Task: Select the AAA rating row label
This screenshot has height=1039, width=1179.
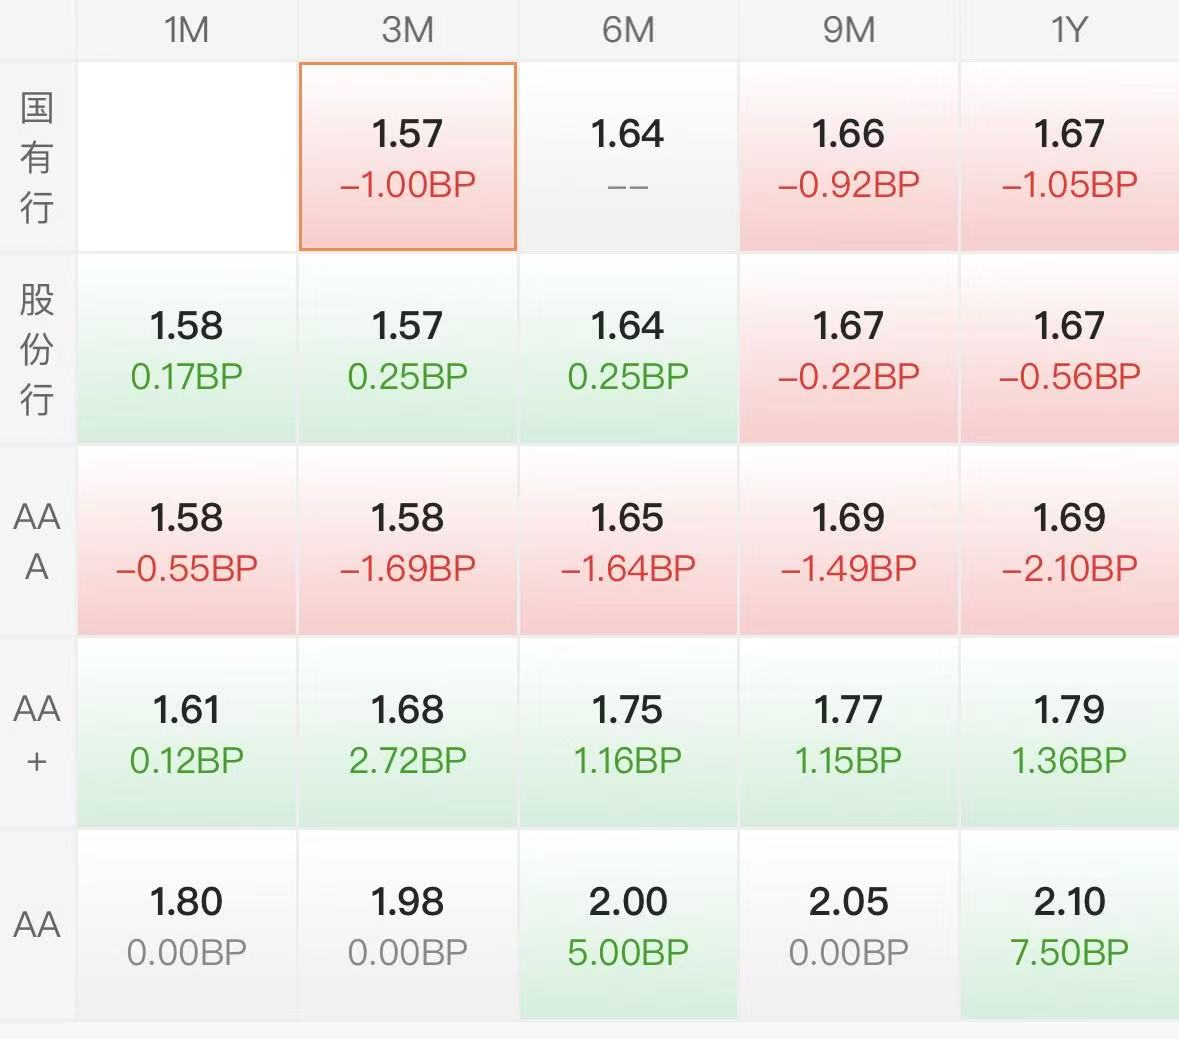Action: point(37,541)
